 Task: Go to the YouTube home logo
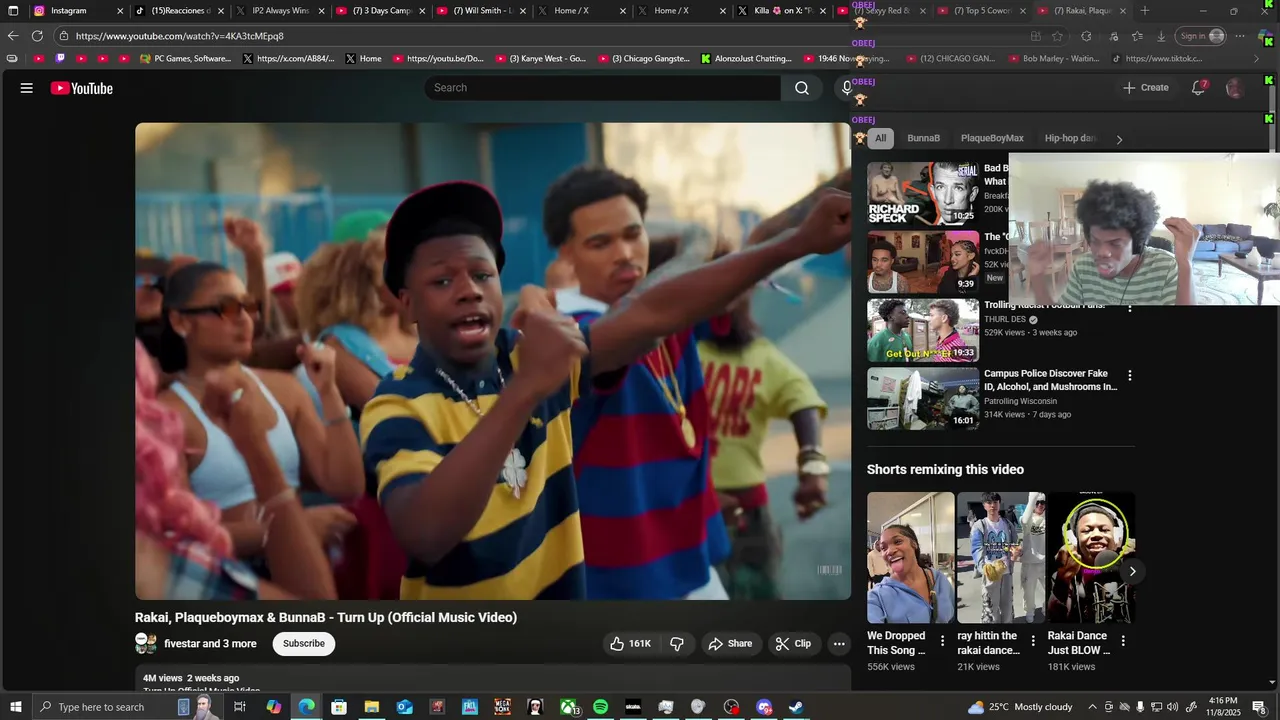(82, 88)
